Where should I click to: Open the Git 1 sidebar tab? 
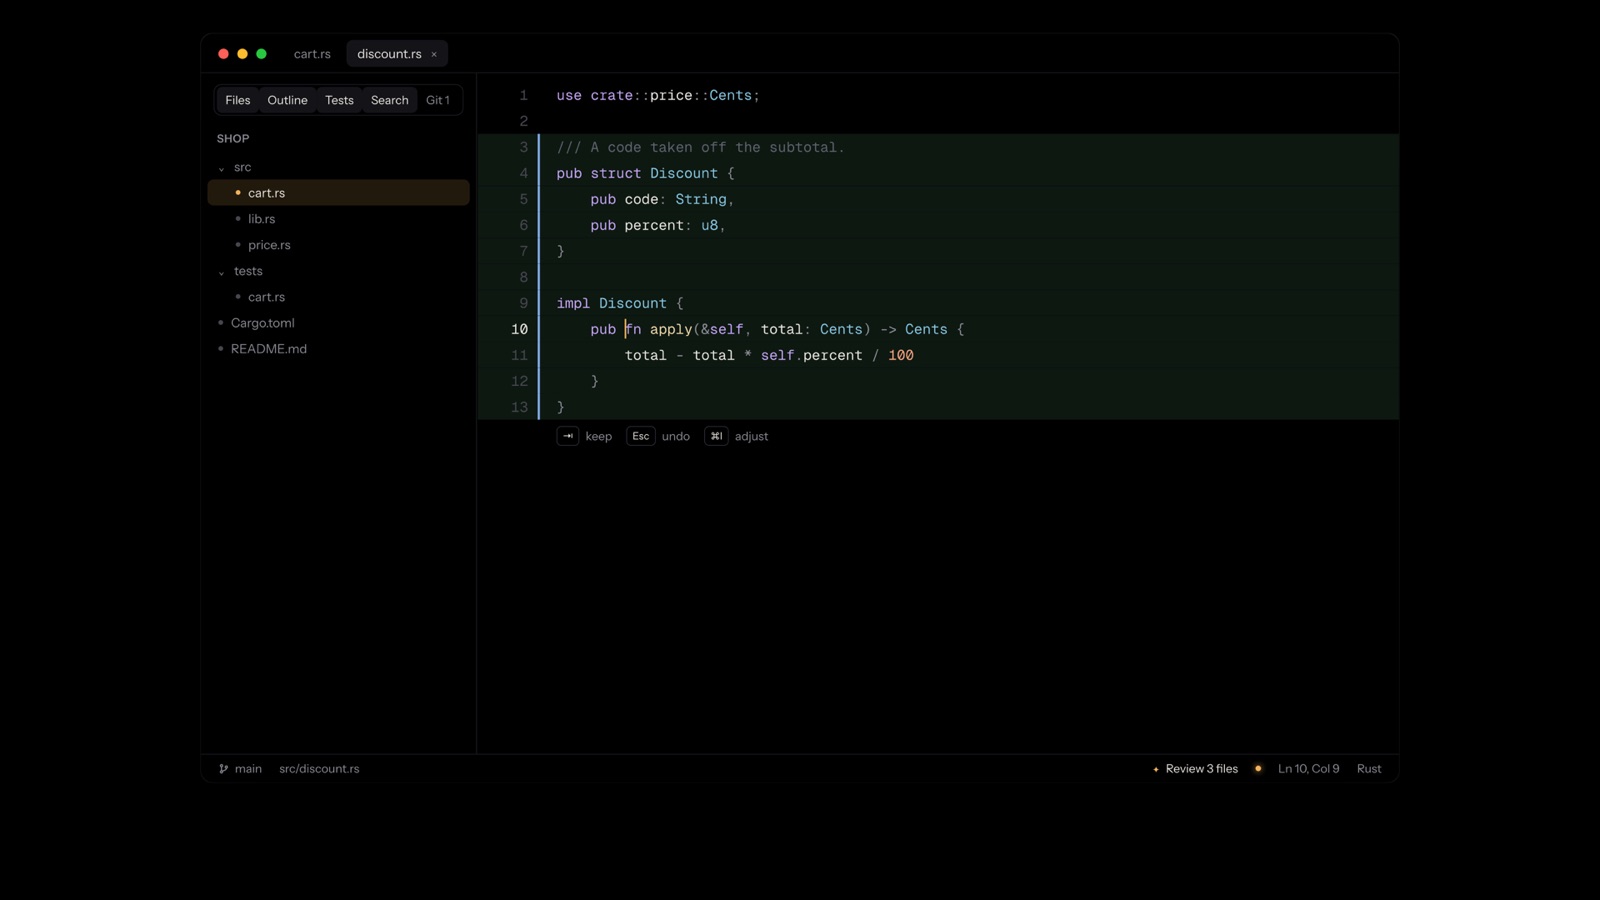[438, 100]
